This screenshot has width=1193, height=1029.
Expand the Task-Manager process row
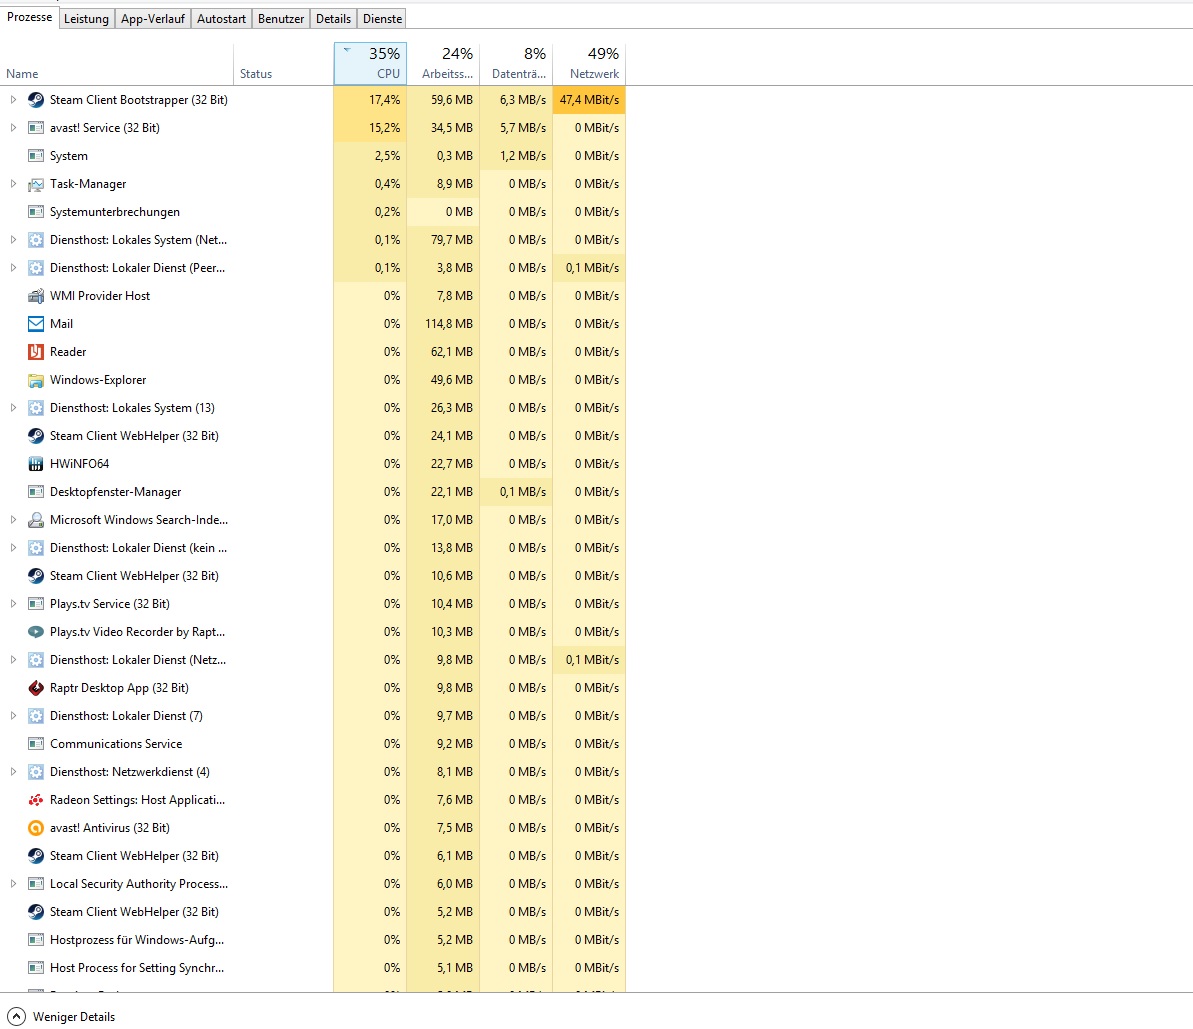coord(13,184)
